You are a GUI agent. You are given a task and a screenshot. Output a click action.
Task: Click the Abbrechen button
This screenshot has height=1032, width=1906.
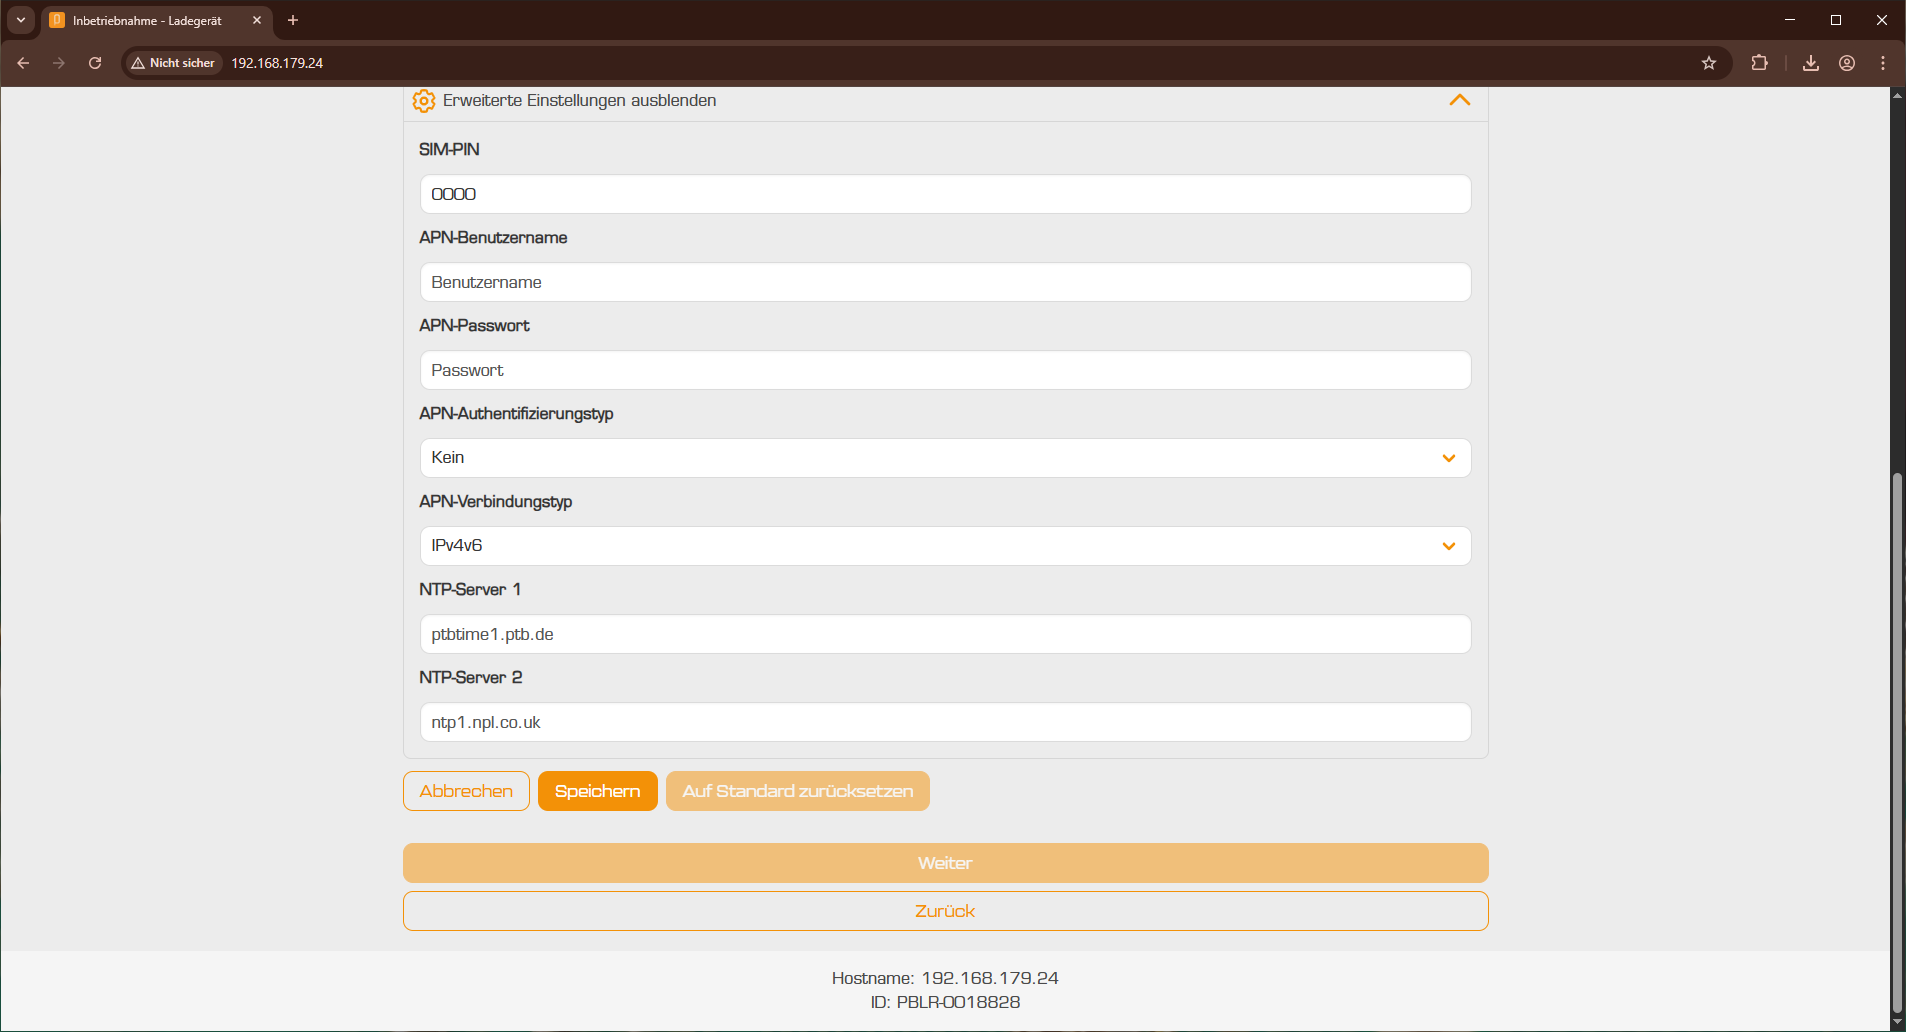point(466,791)
